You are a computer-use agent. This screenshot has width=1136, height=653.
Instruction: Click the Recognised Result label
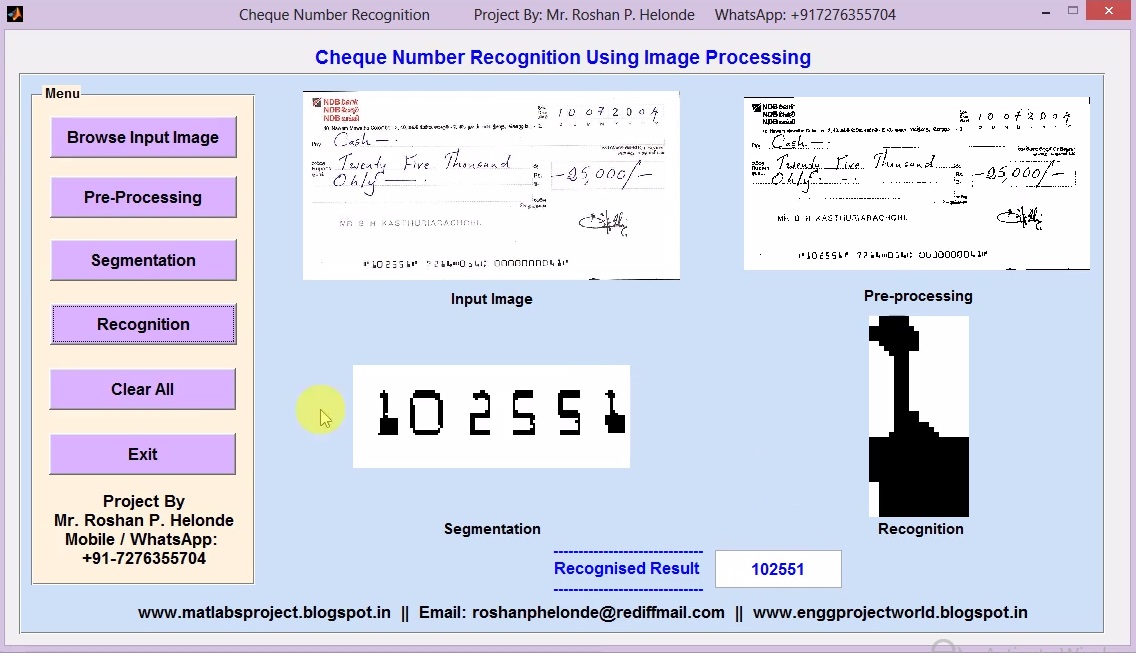tap(627, 569)
